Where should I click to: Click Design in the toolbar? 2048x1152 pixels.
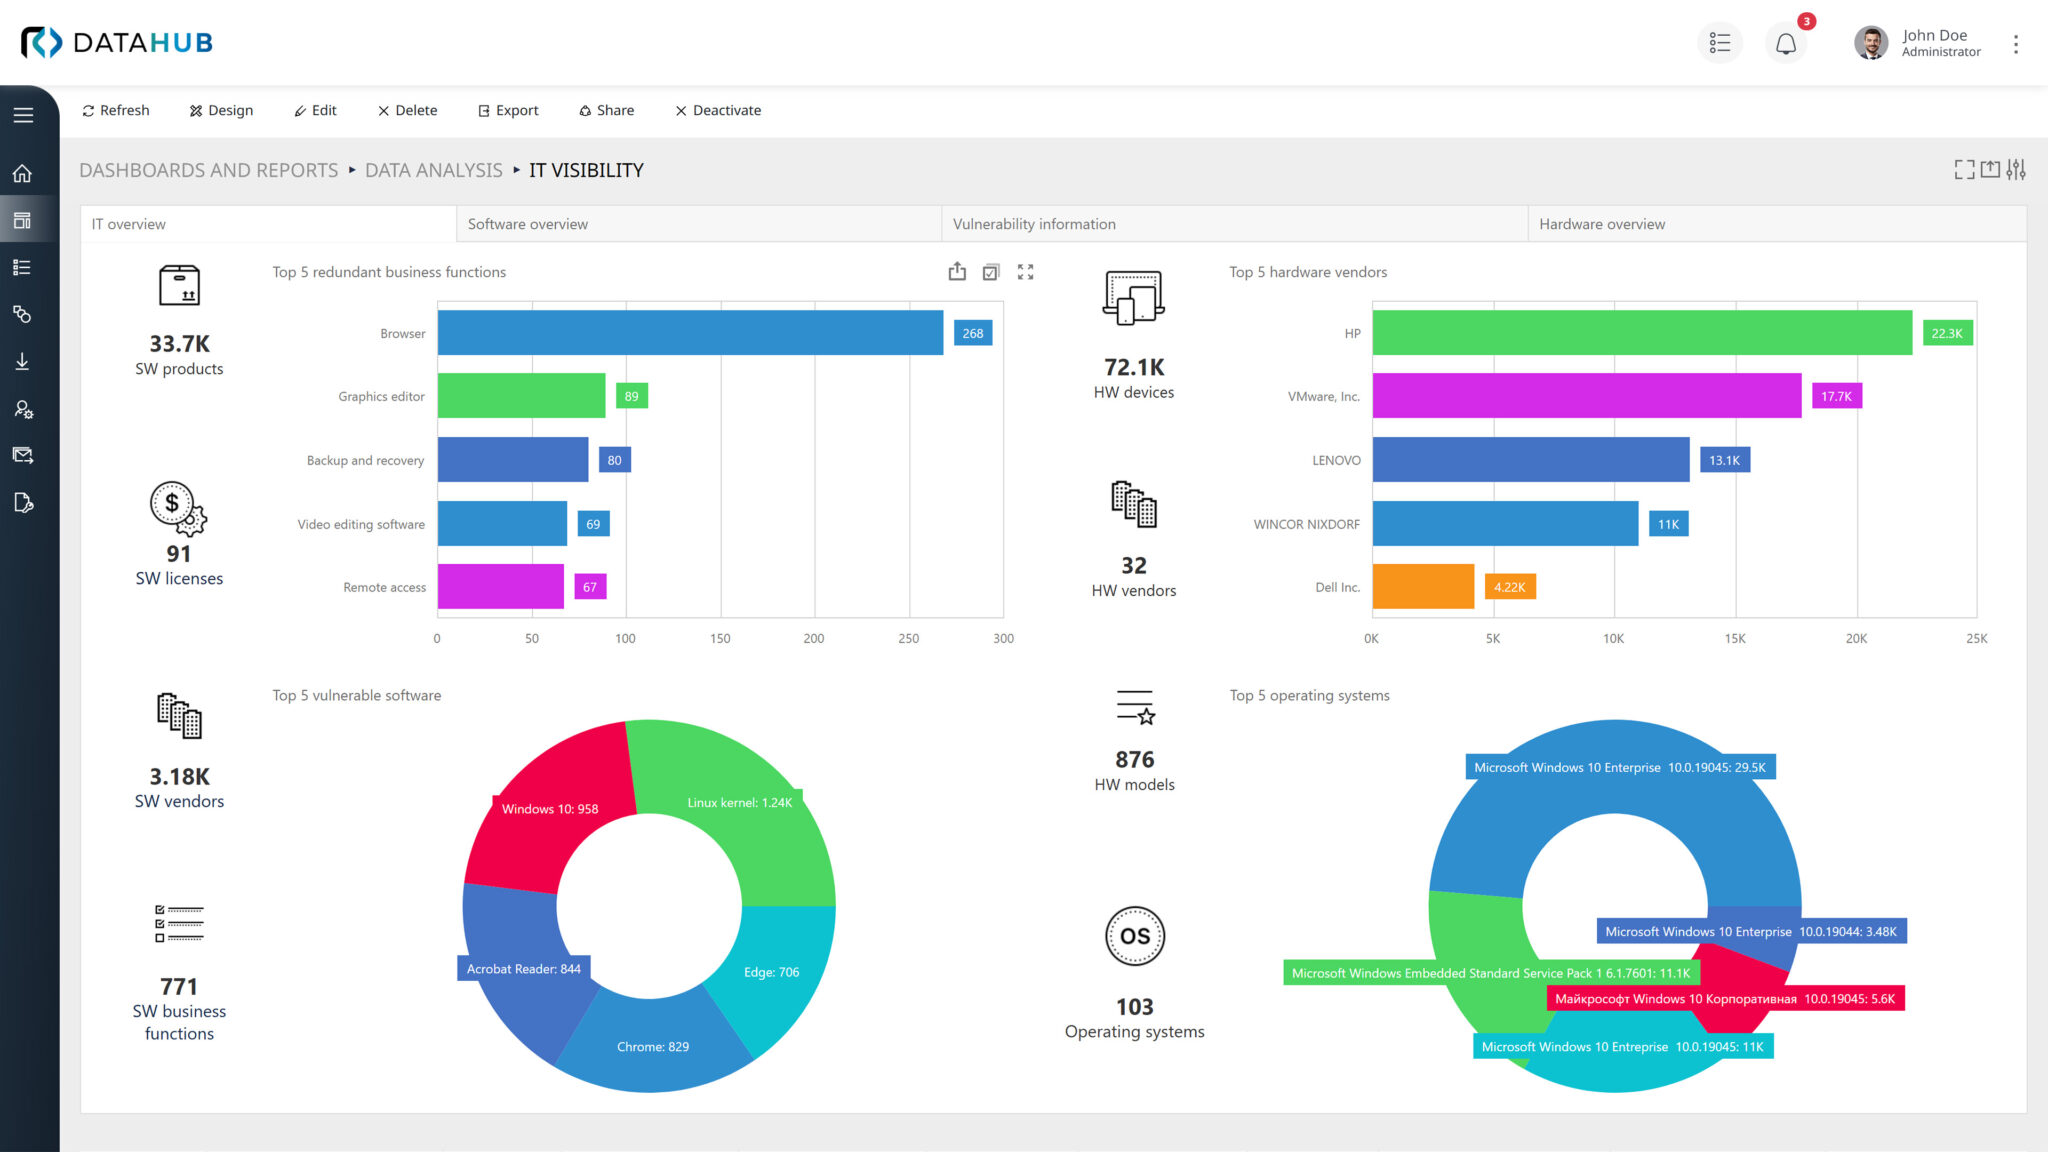click(221, 110)
